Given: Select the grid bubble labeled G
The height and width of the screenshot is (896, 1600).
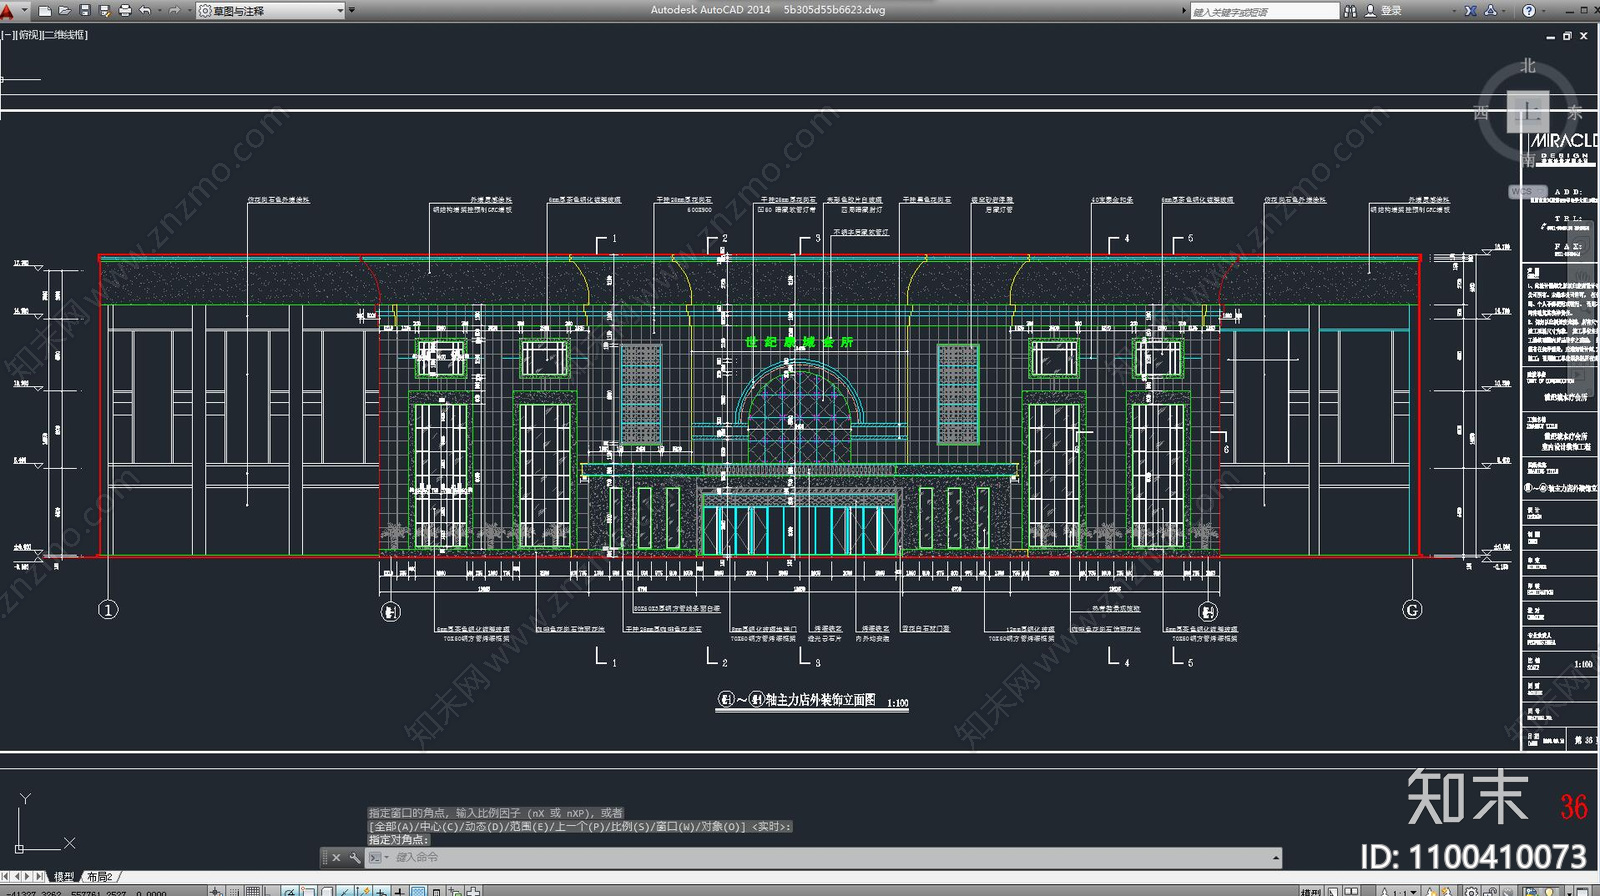Looking at the screenshot, I should (1412, 610).
